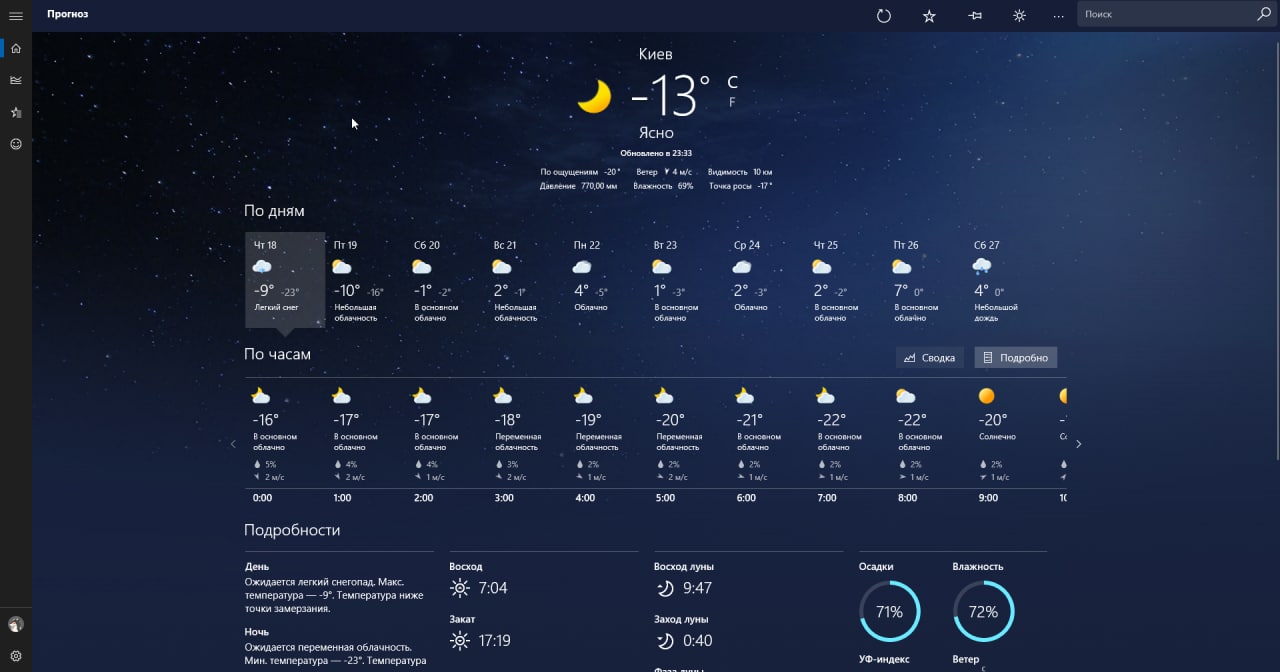Switch units to Fahrenheit
This screenshot has width=1280, height=672.
(x=732, y=102)
